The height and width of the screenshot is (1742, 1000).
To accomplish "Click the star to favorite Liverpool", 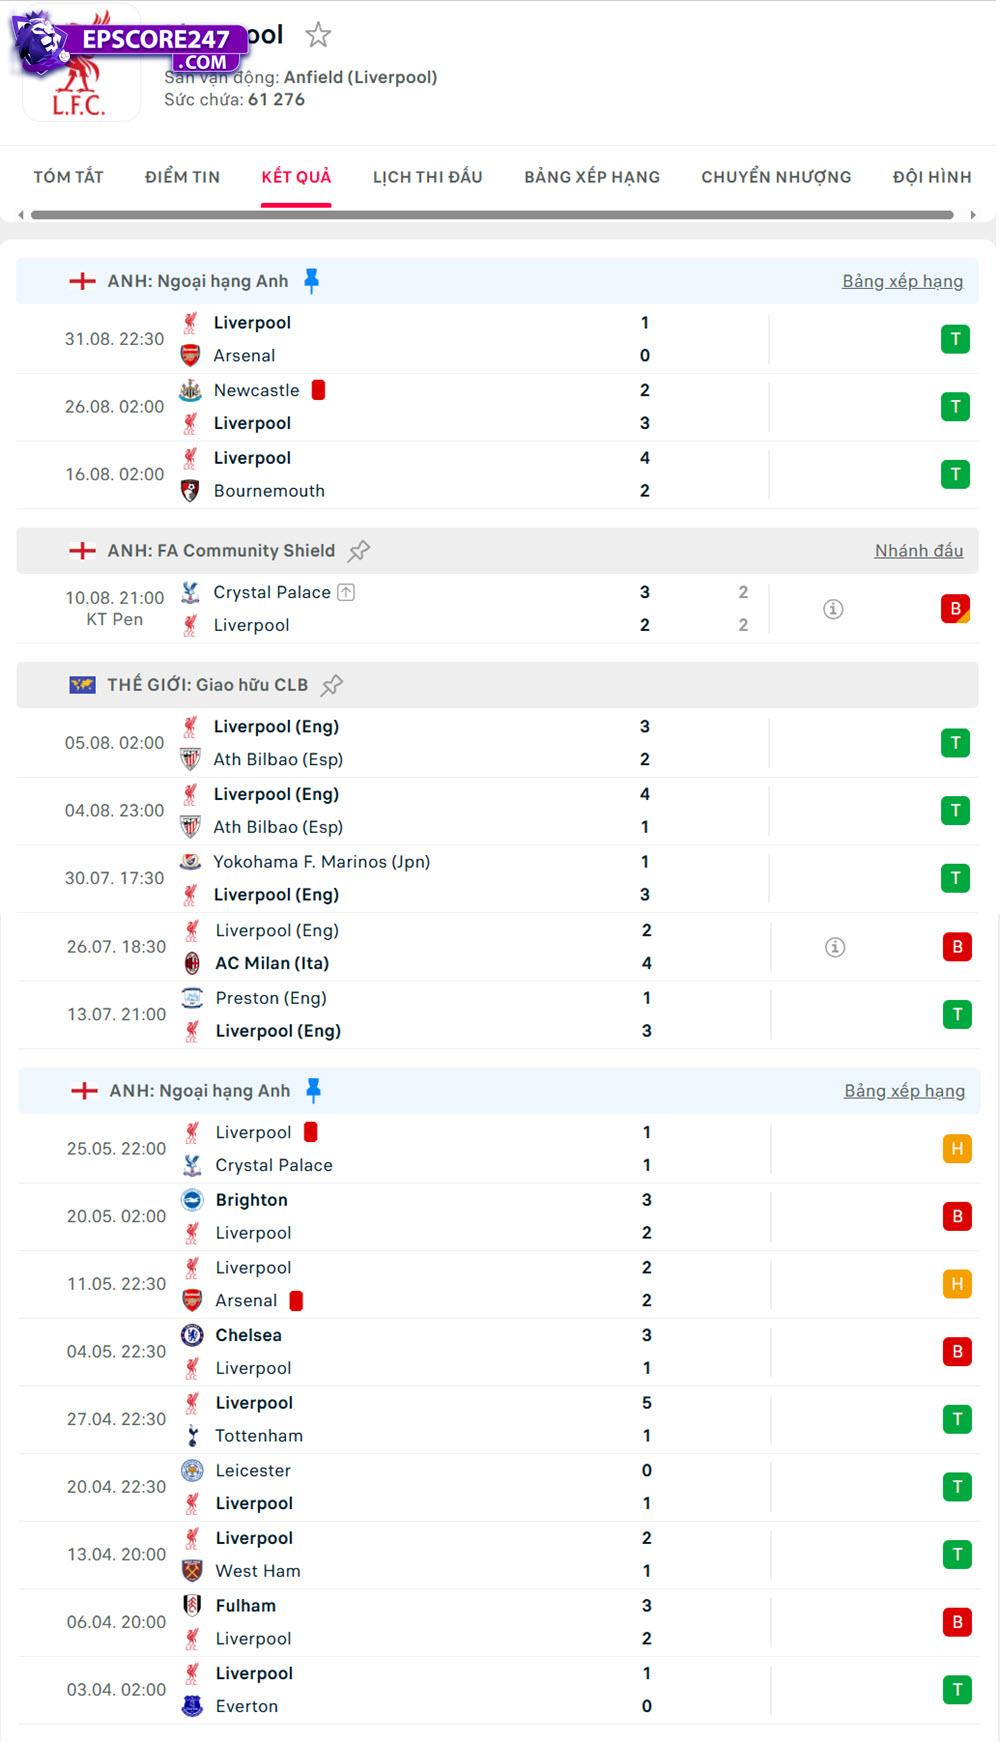I will [x=318, y=34].
